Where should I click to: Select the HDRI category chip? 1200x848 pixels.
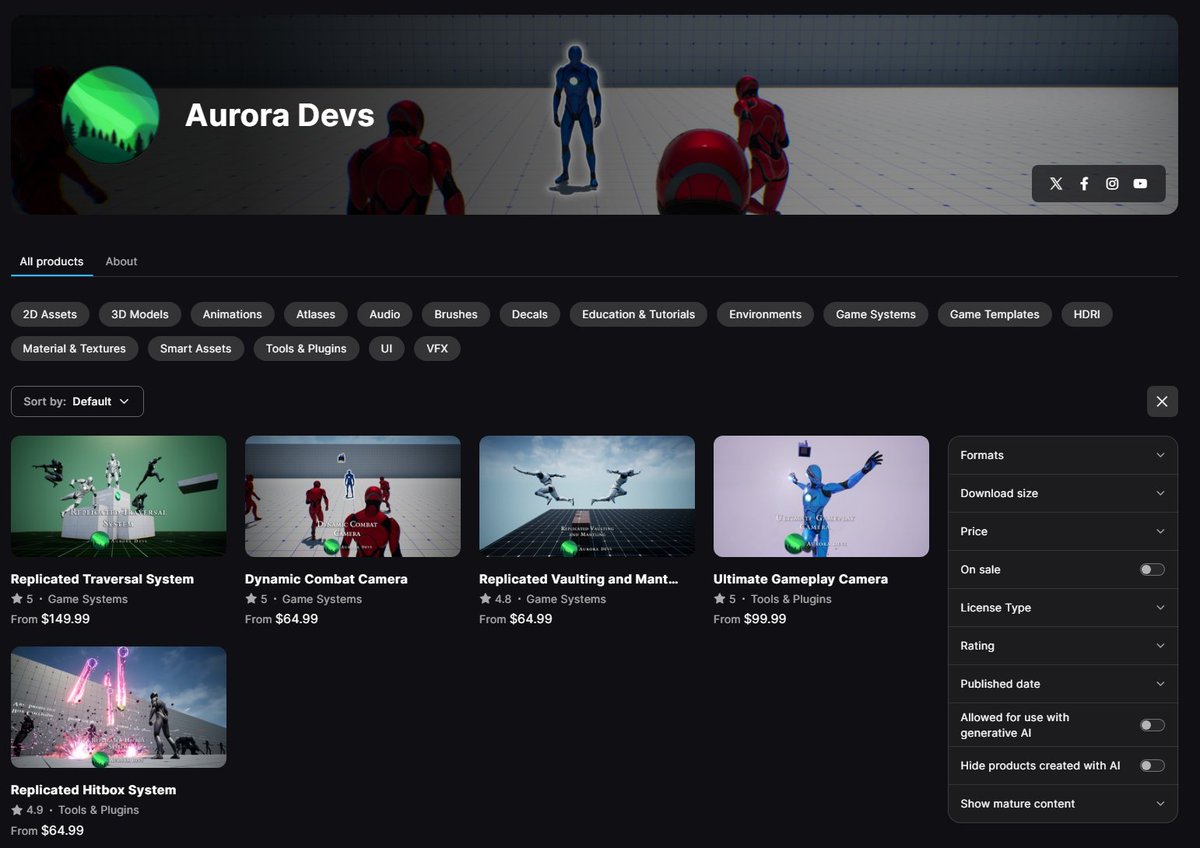1087,314
